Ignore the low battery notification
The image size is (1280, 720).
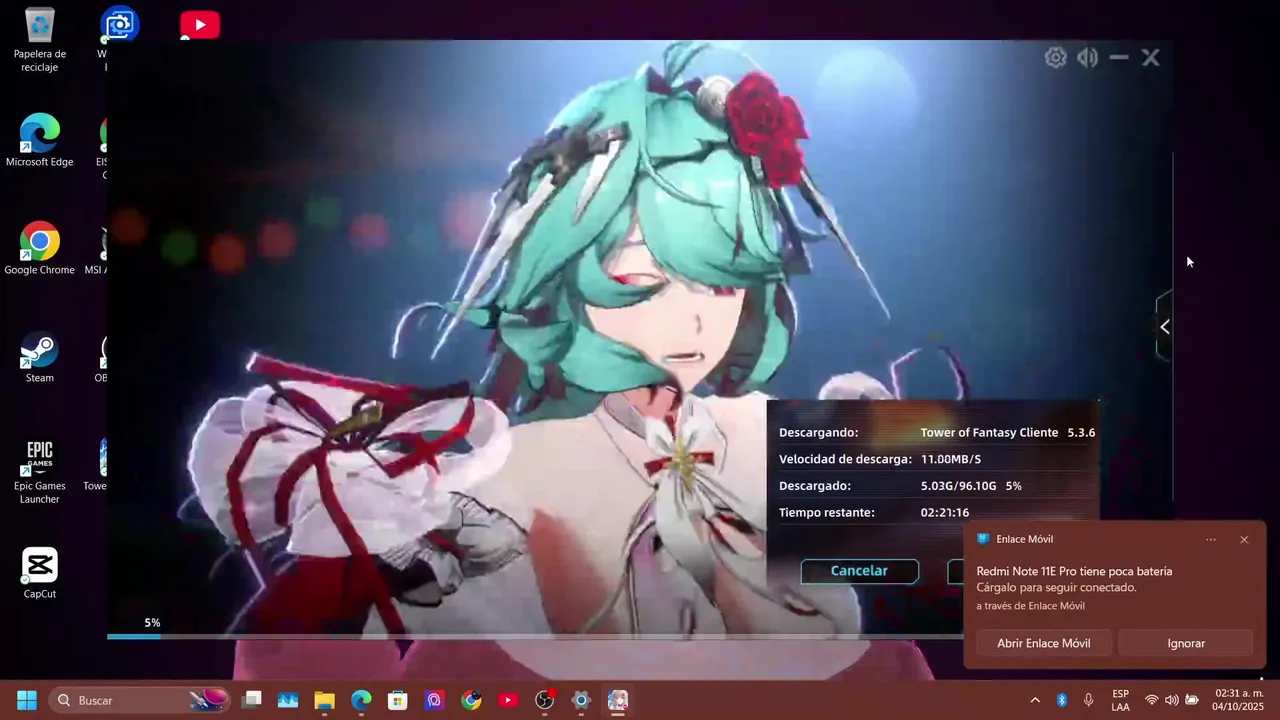click(x=1186, y=643)
